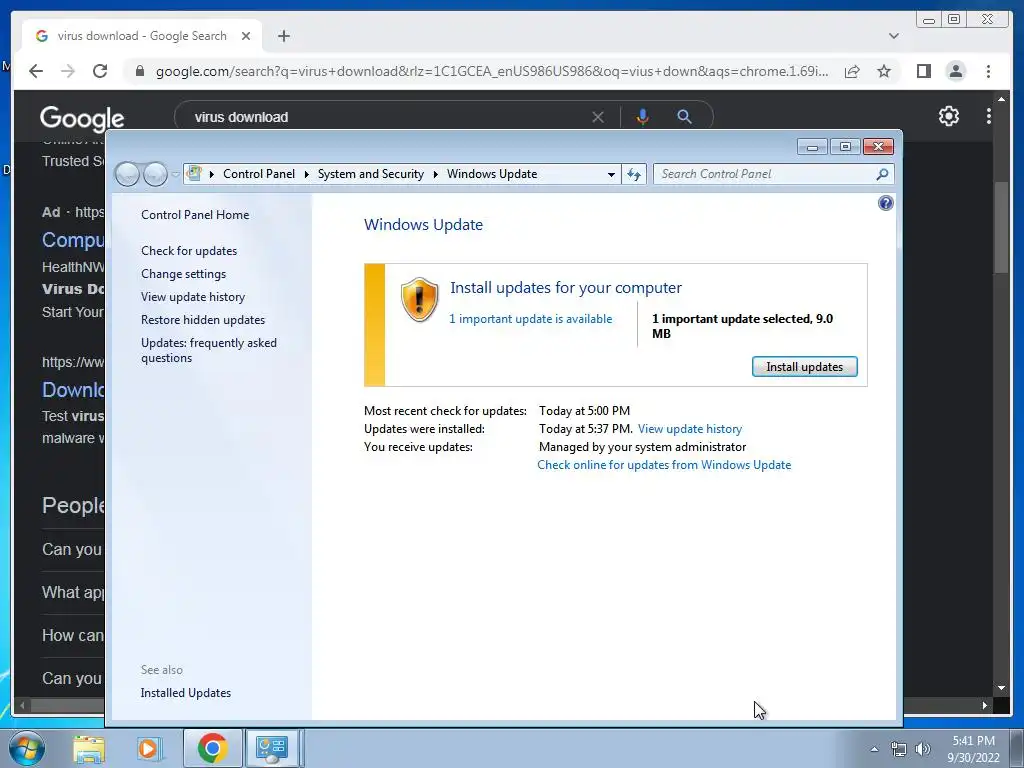Open View update history link beside install time
The height and width of the screenshot is (768, 1024).
point(690,429)
